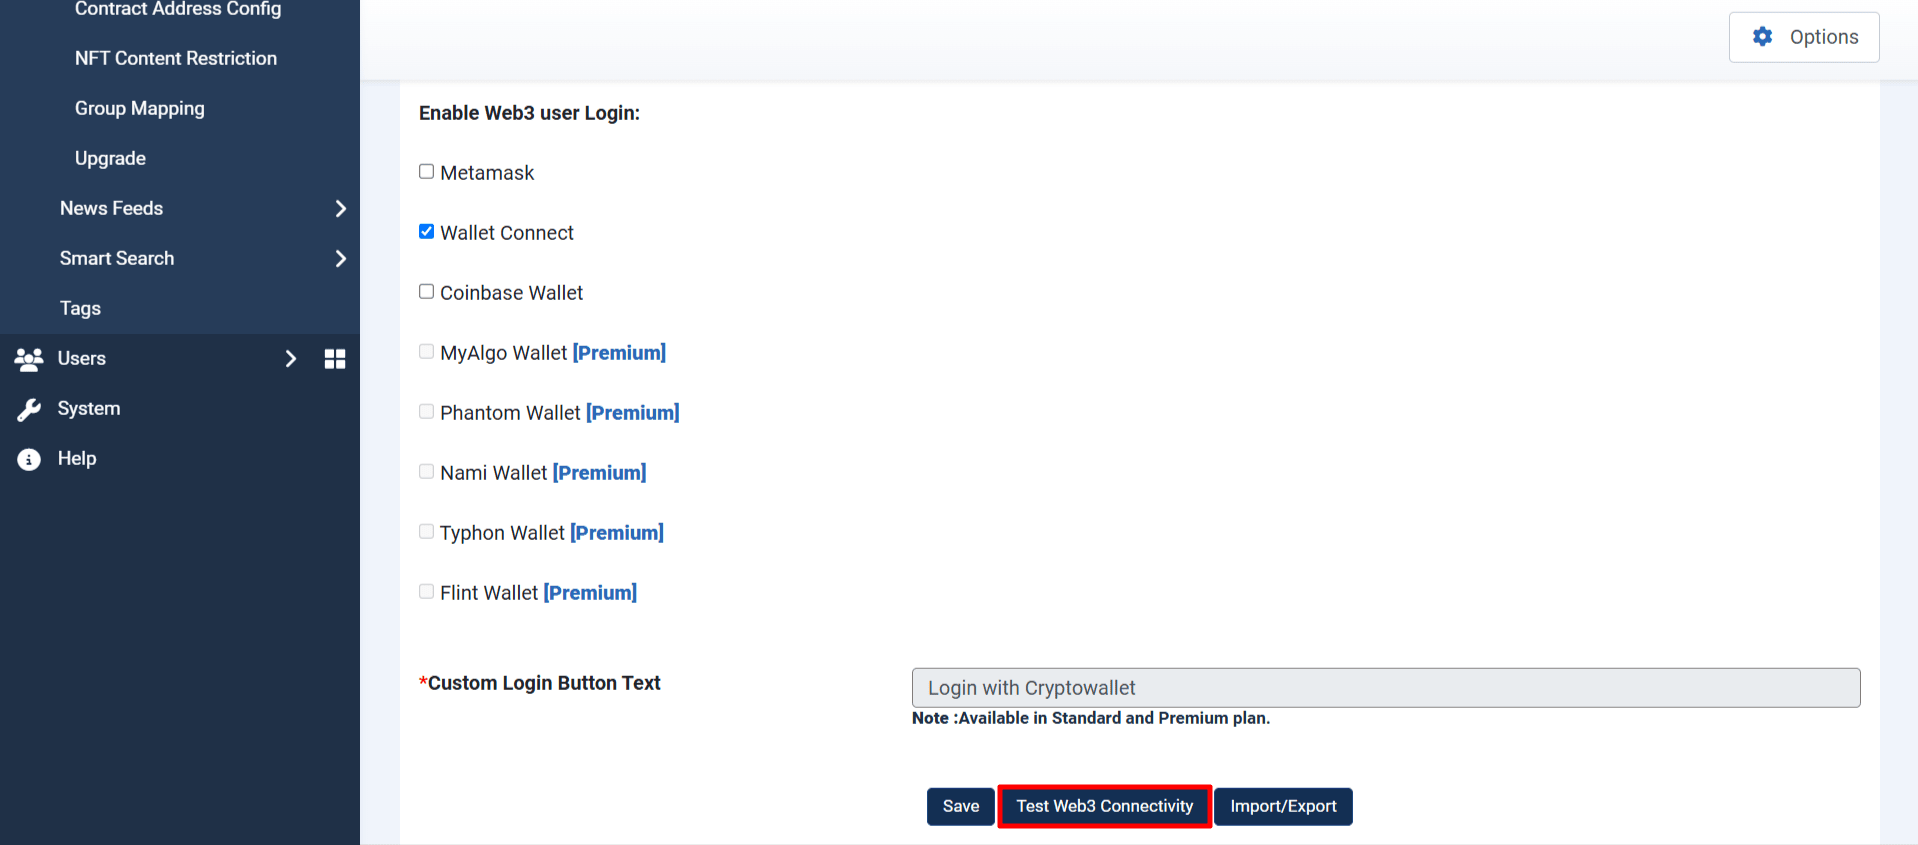Click the Users menu label
Screen dimensions: 1918x845
tap(82, 359)
